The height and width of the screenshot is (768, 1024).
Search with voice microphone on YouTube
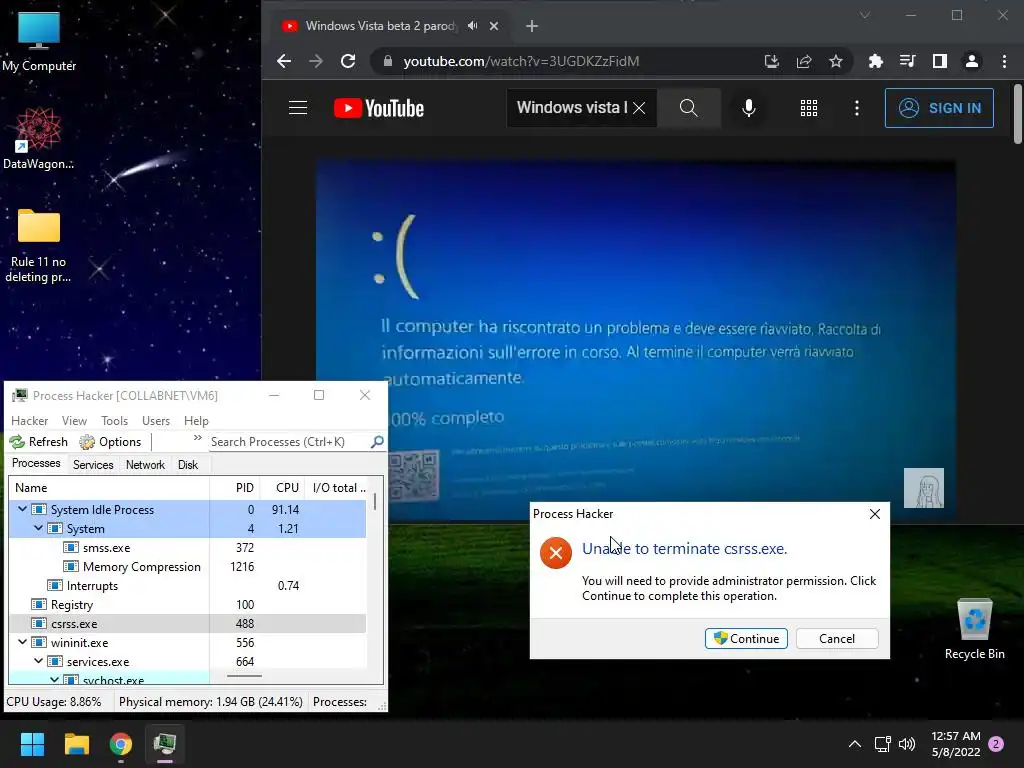[x=749, y=108]
